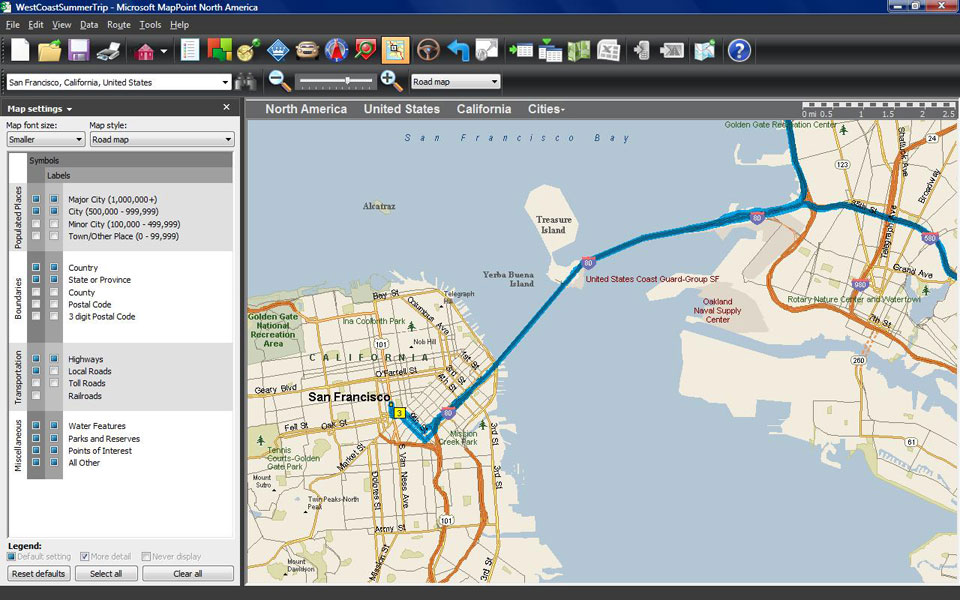Open the Route menu
Viewport: 960px width, 600px height.
(118, 24)
